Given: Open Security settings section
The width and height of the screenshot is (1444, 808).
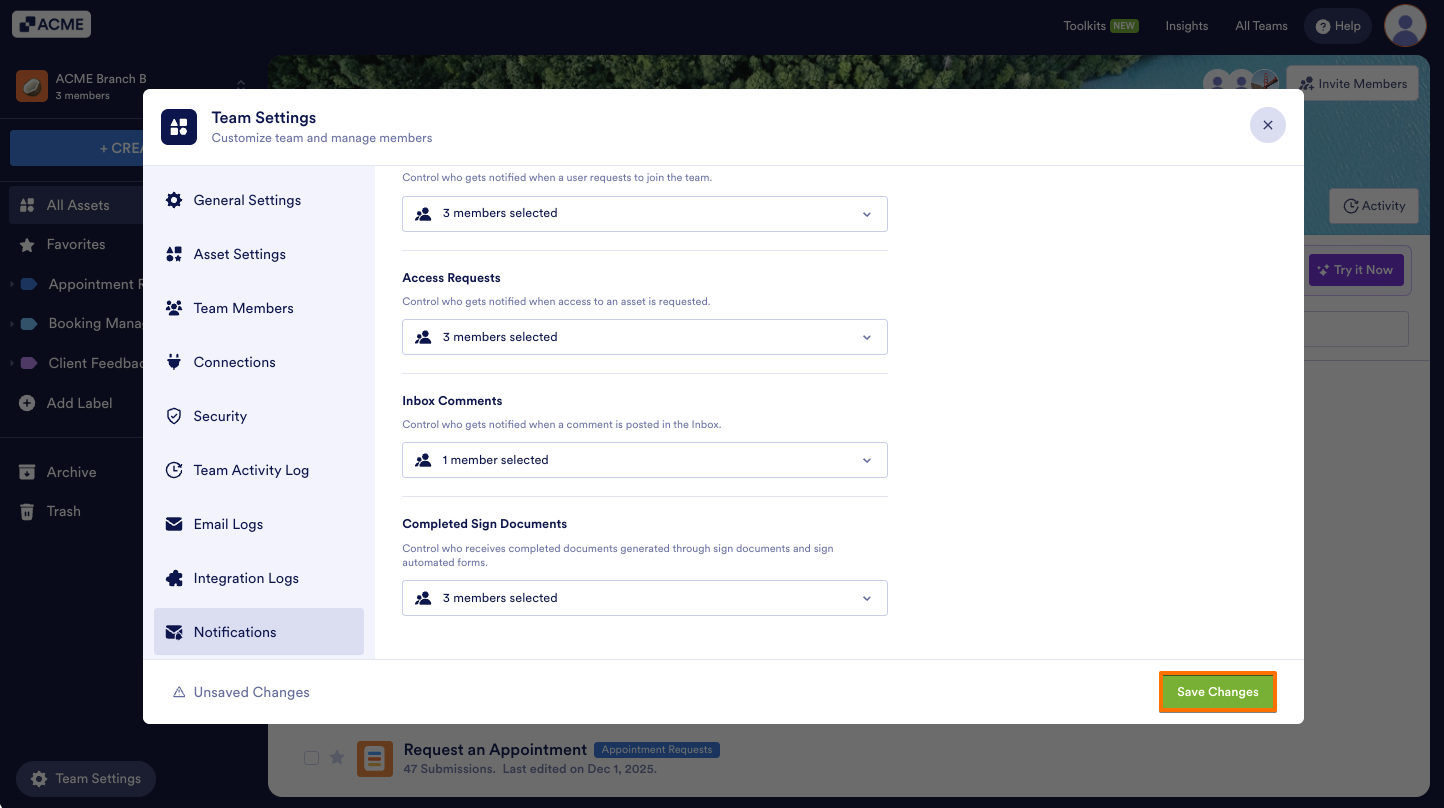Looking at the screenshot, I should click(x=259, y=416).
